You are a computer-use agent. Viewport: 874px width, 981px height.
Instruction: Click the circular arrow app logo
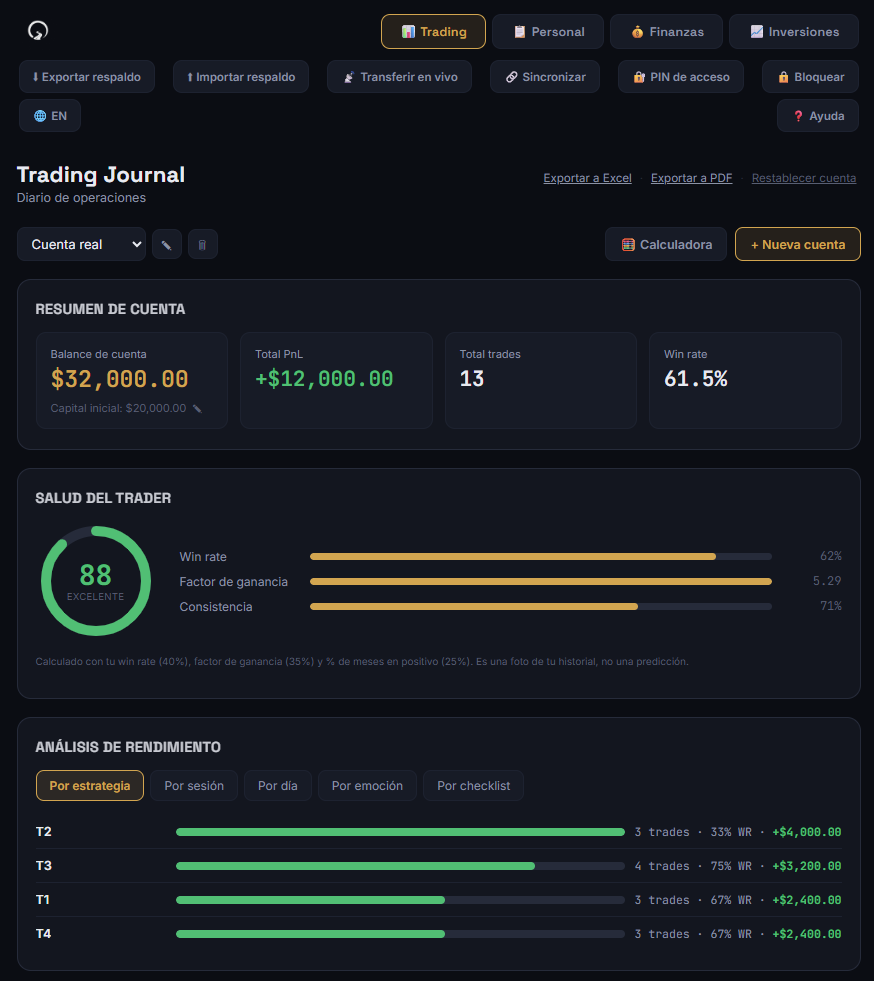(x=38, y=31)
